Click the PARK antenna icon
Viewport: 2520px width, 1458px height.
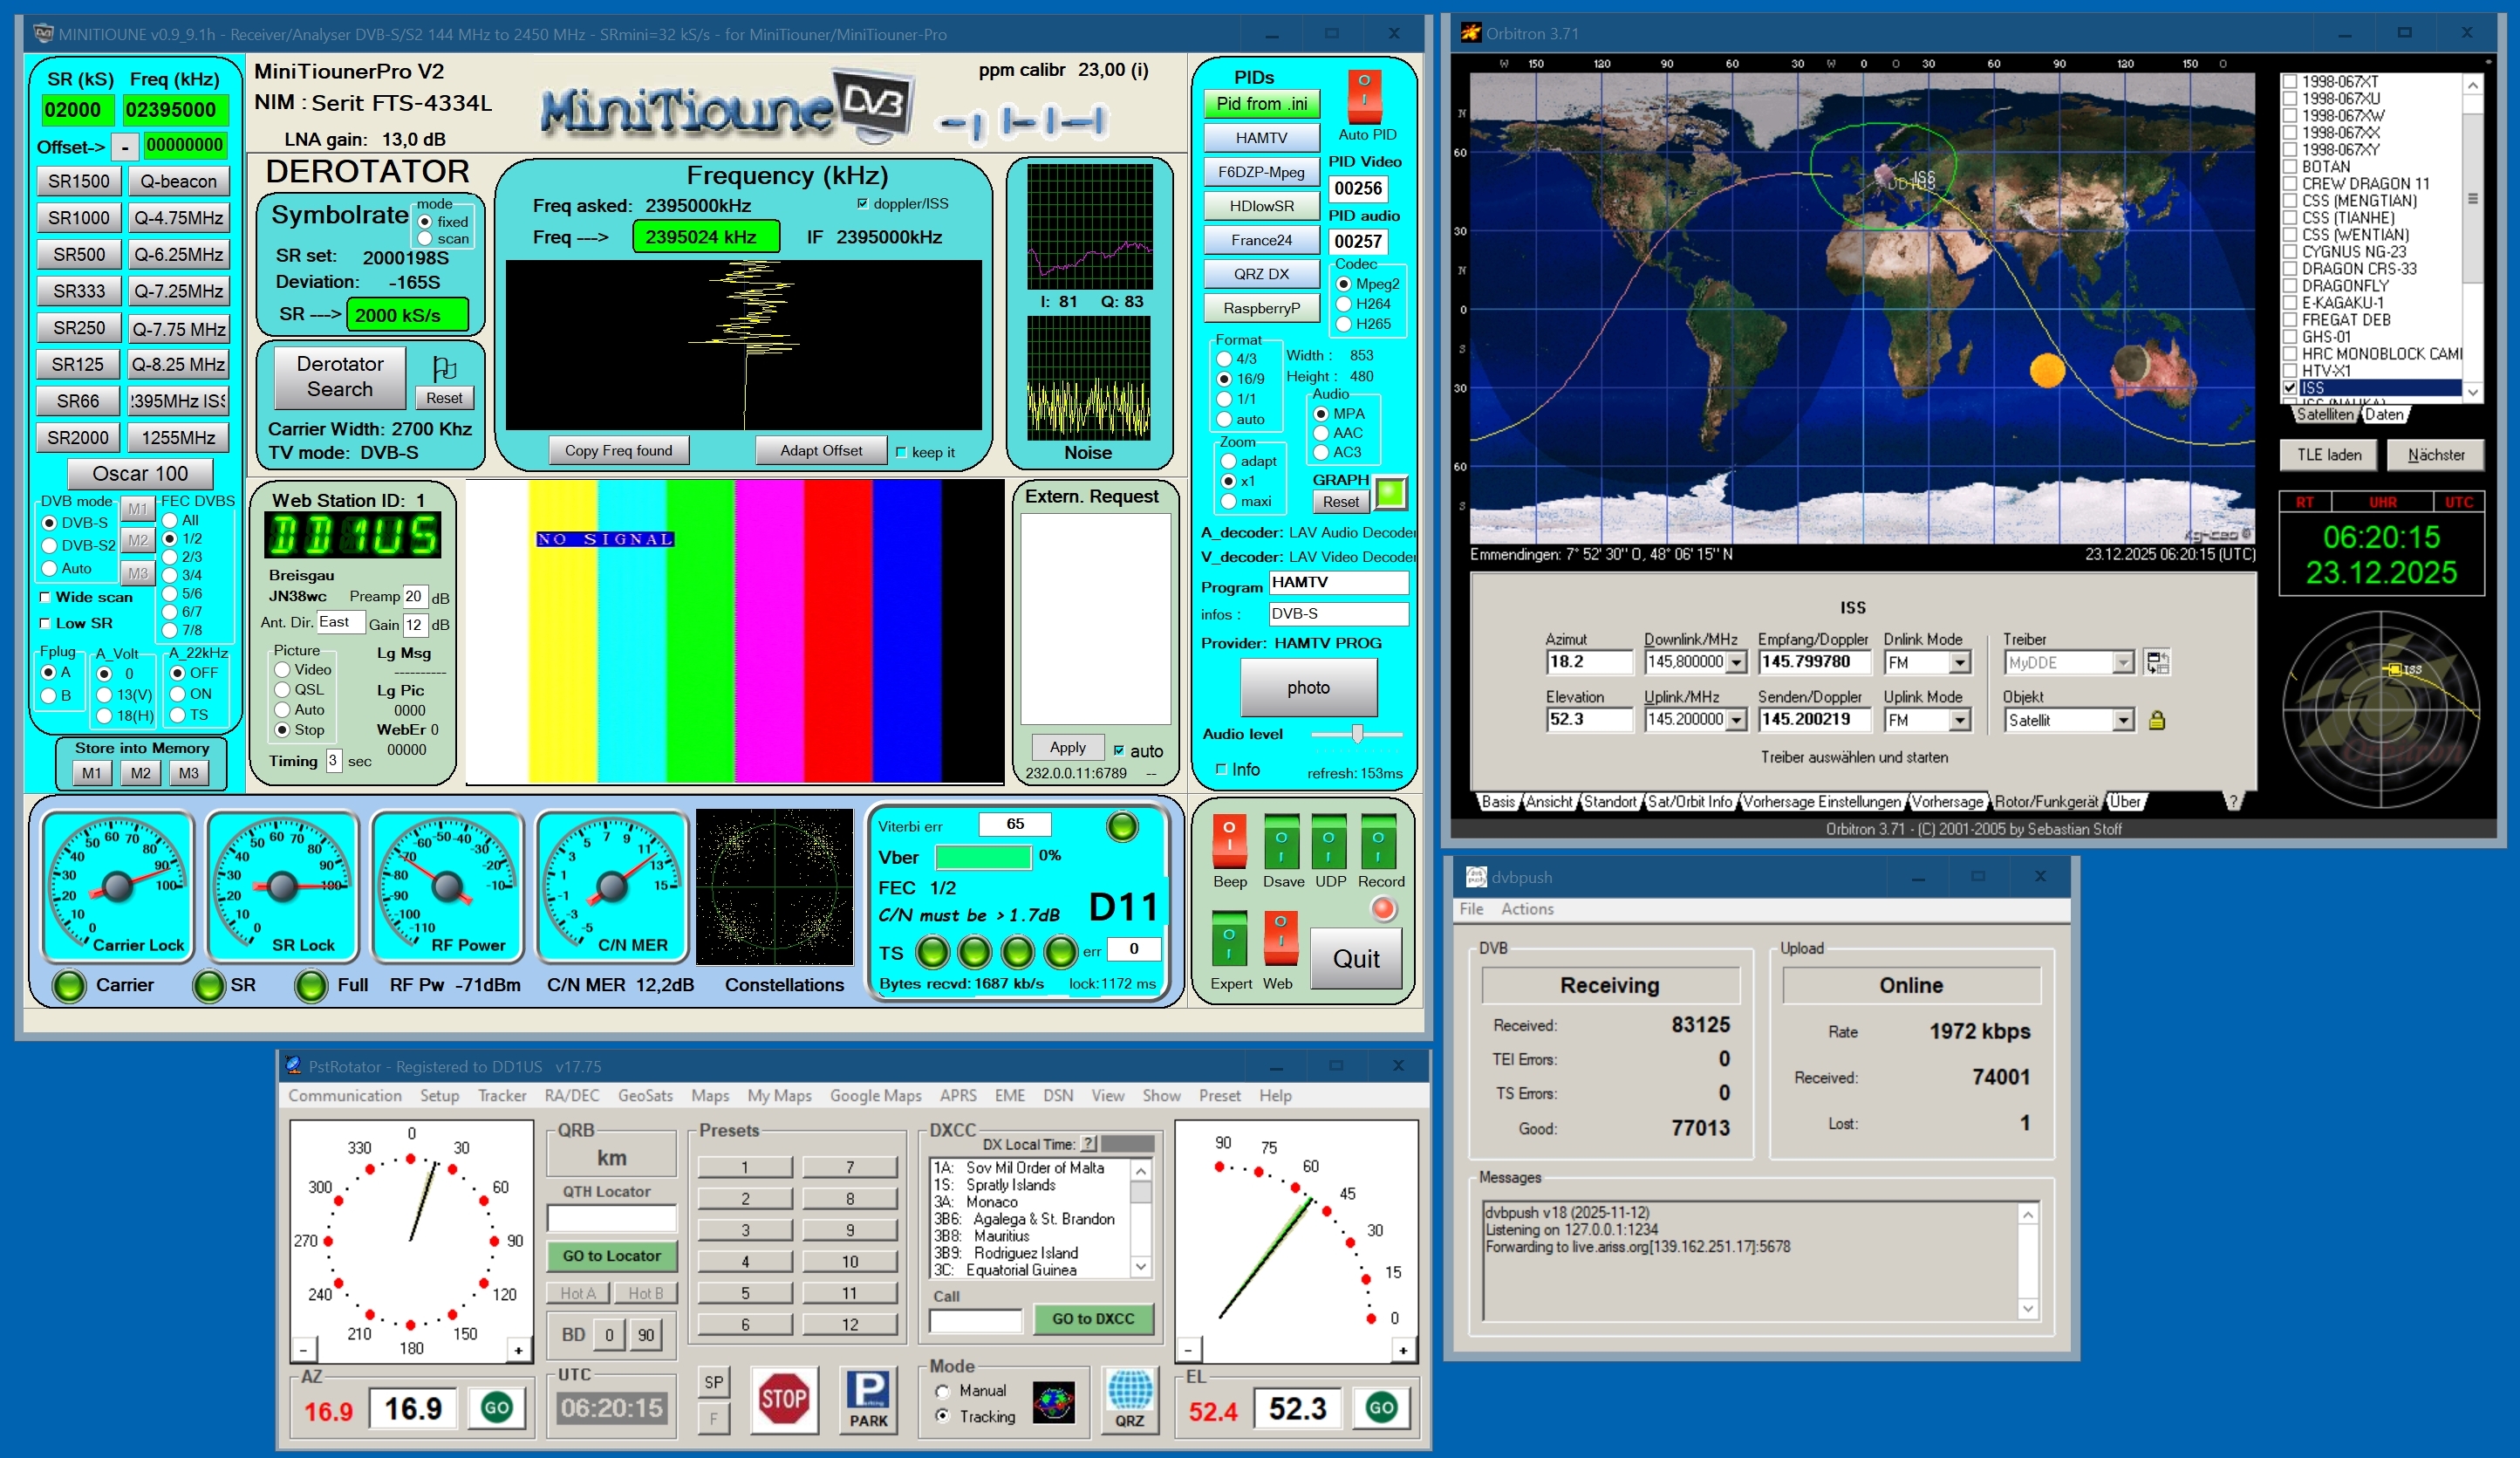click(x=867, y=1398)
